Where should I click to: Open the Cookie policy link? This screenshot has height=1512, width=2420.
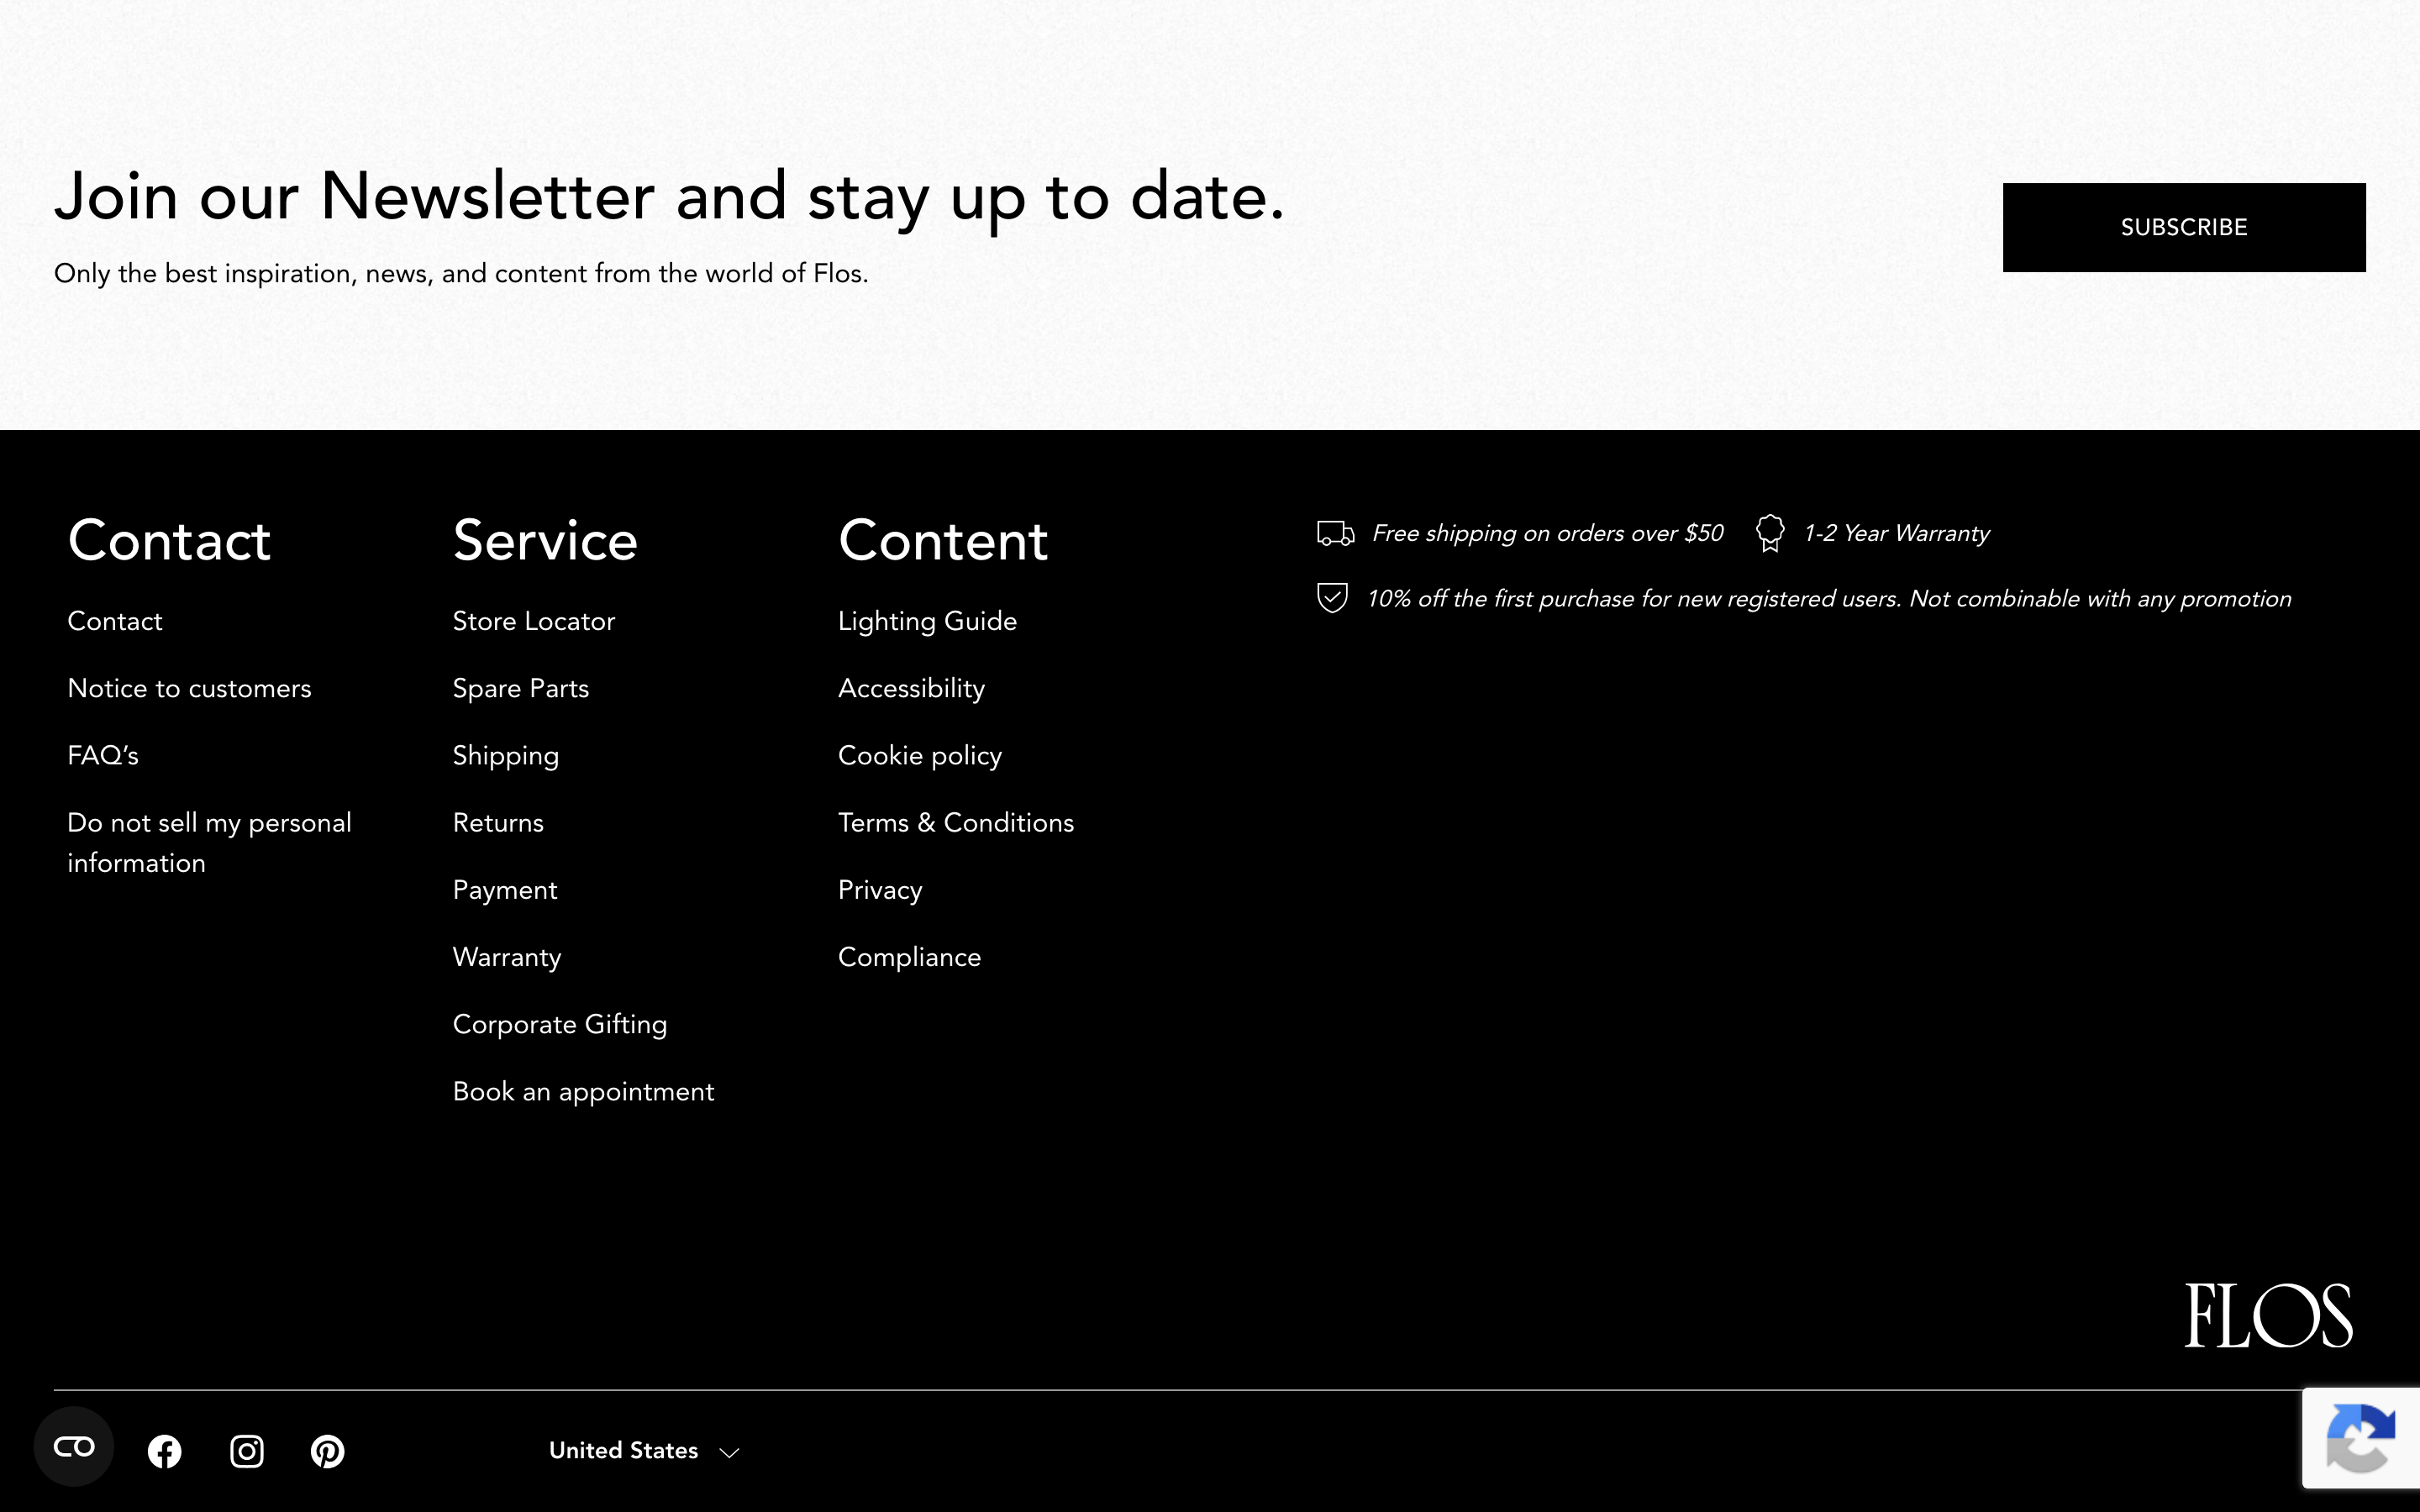tap(920, 756)
